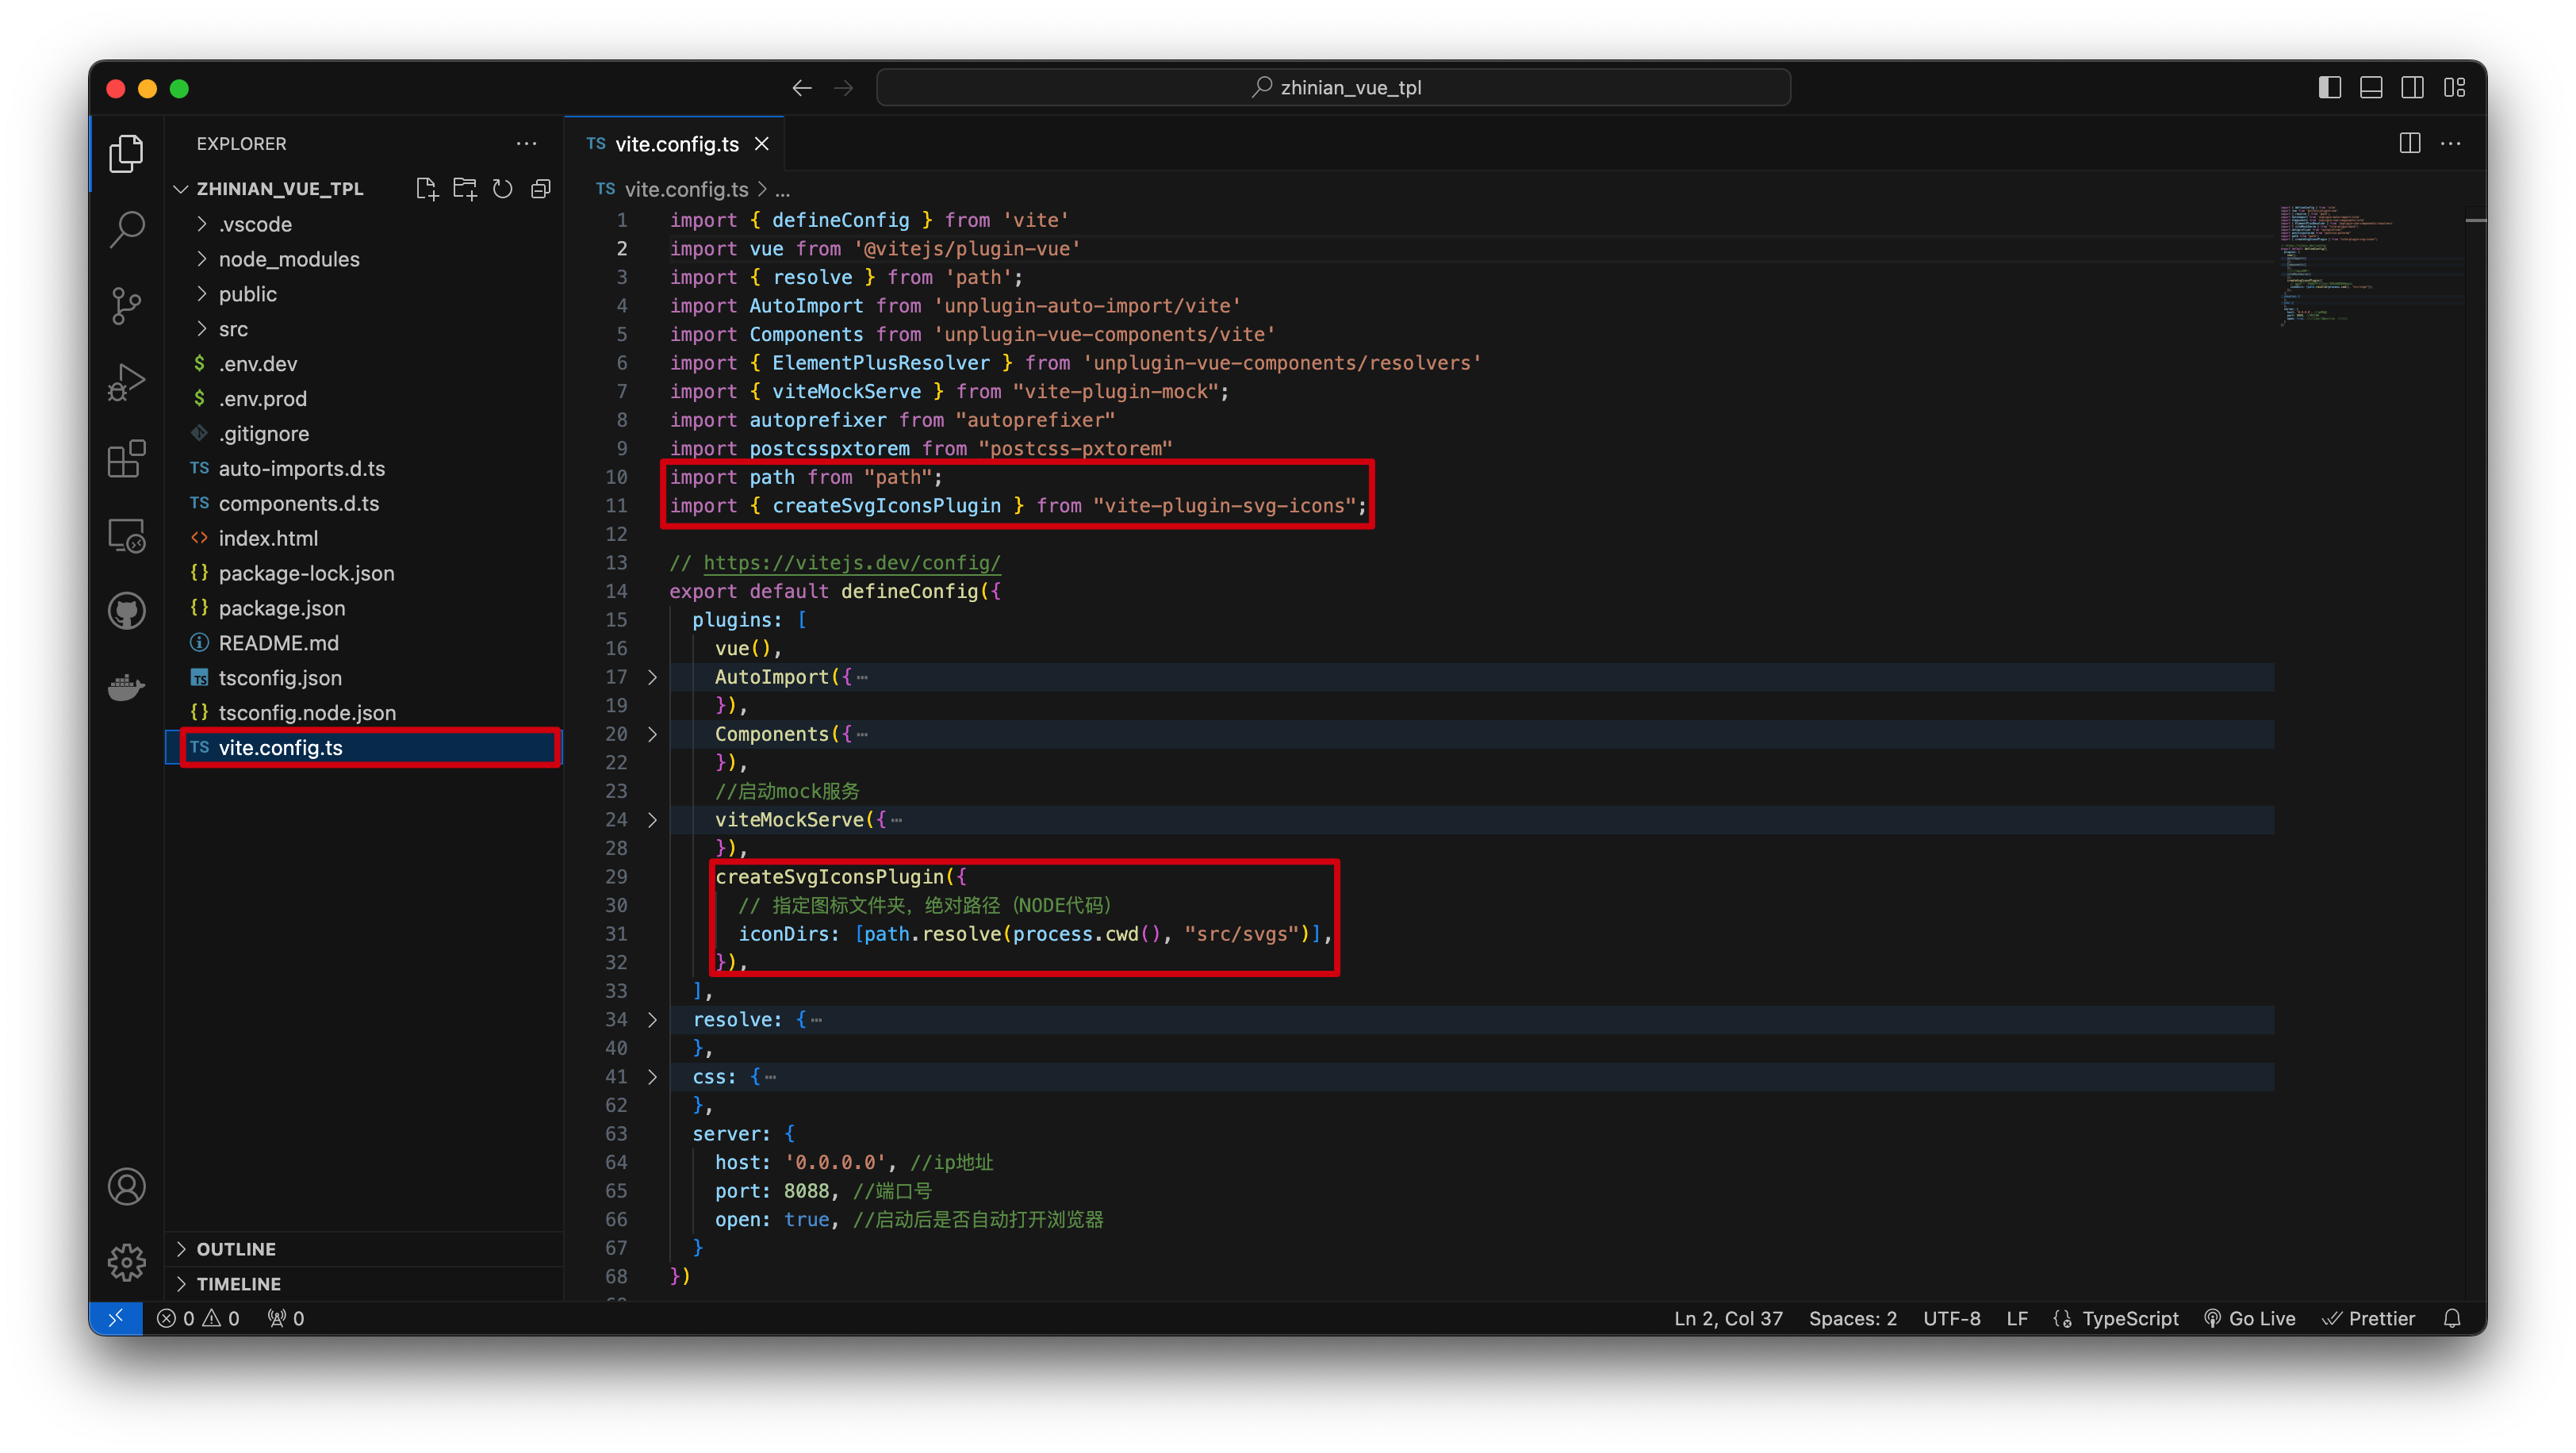Open explorer Views and More Actions menu
This screenshot has width=2576, height=1453.
(x=527, y=144)
